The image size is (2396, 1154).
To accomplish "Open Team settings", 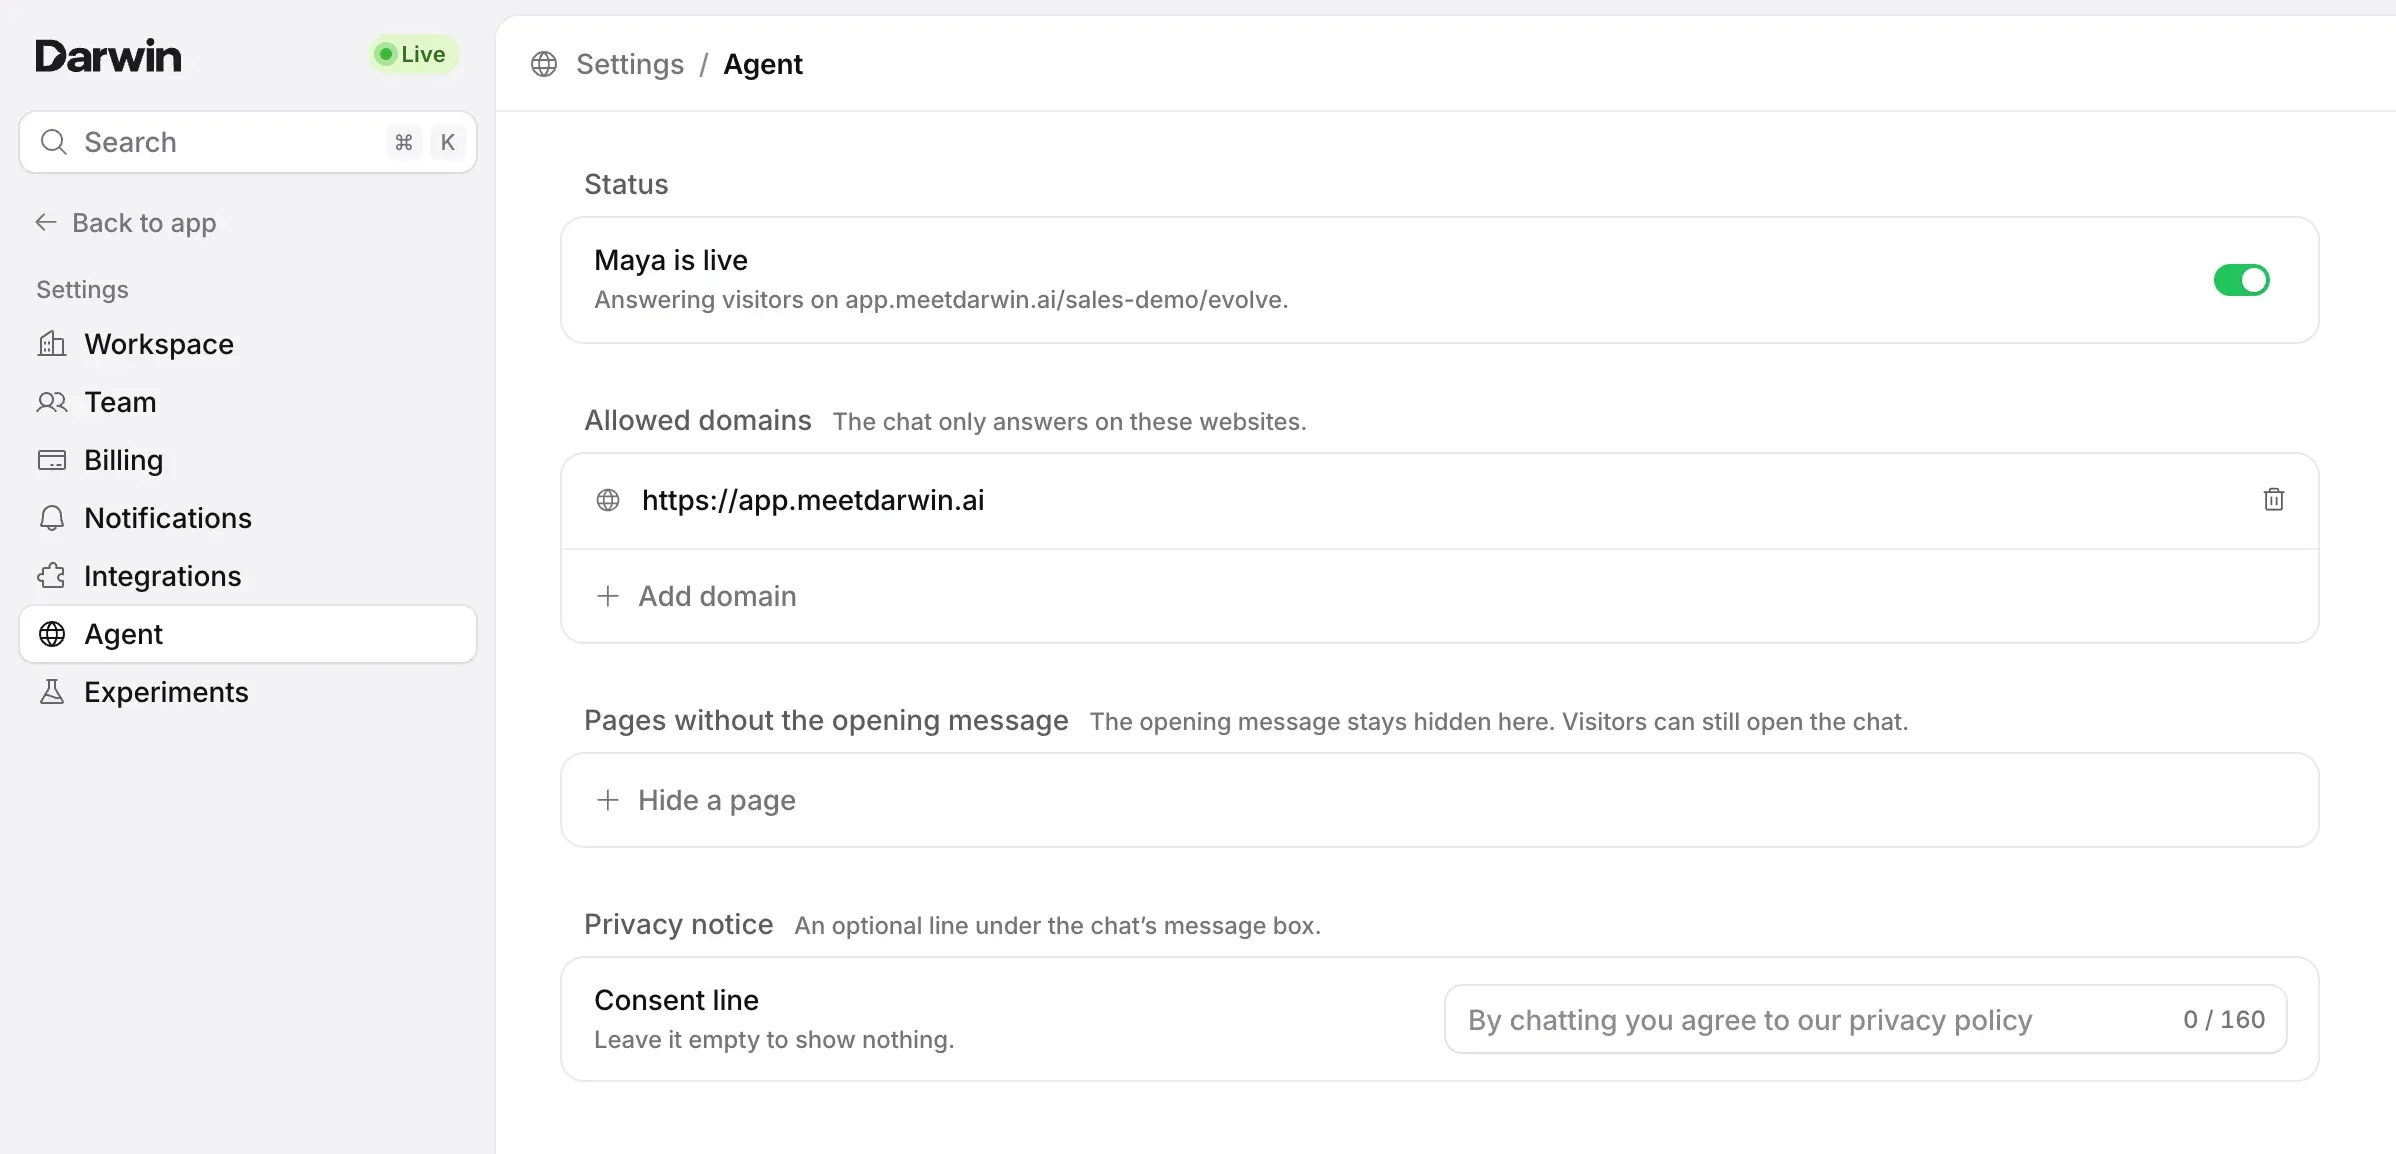I will click(x=248, y=402).
